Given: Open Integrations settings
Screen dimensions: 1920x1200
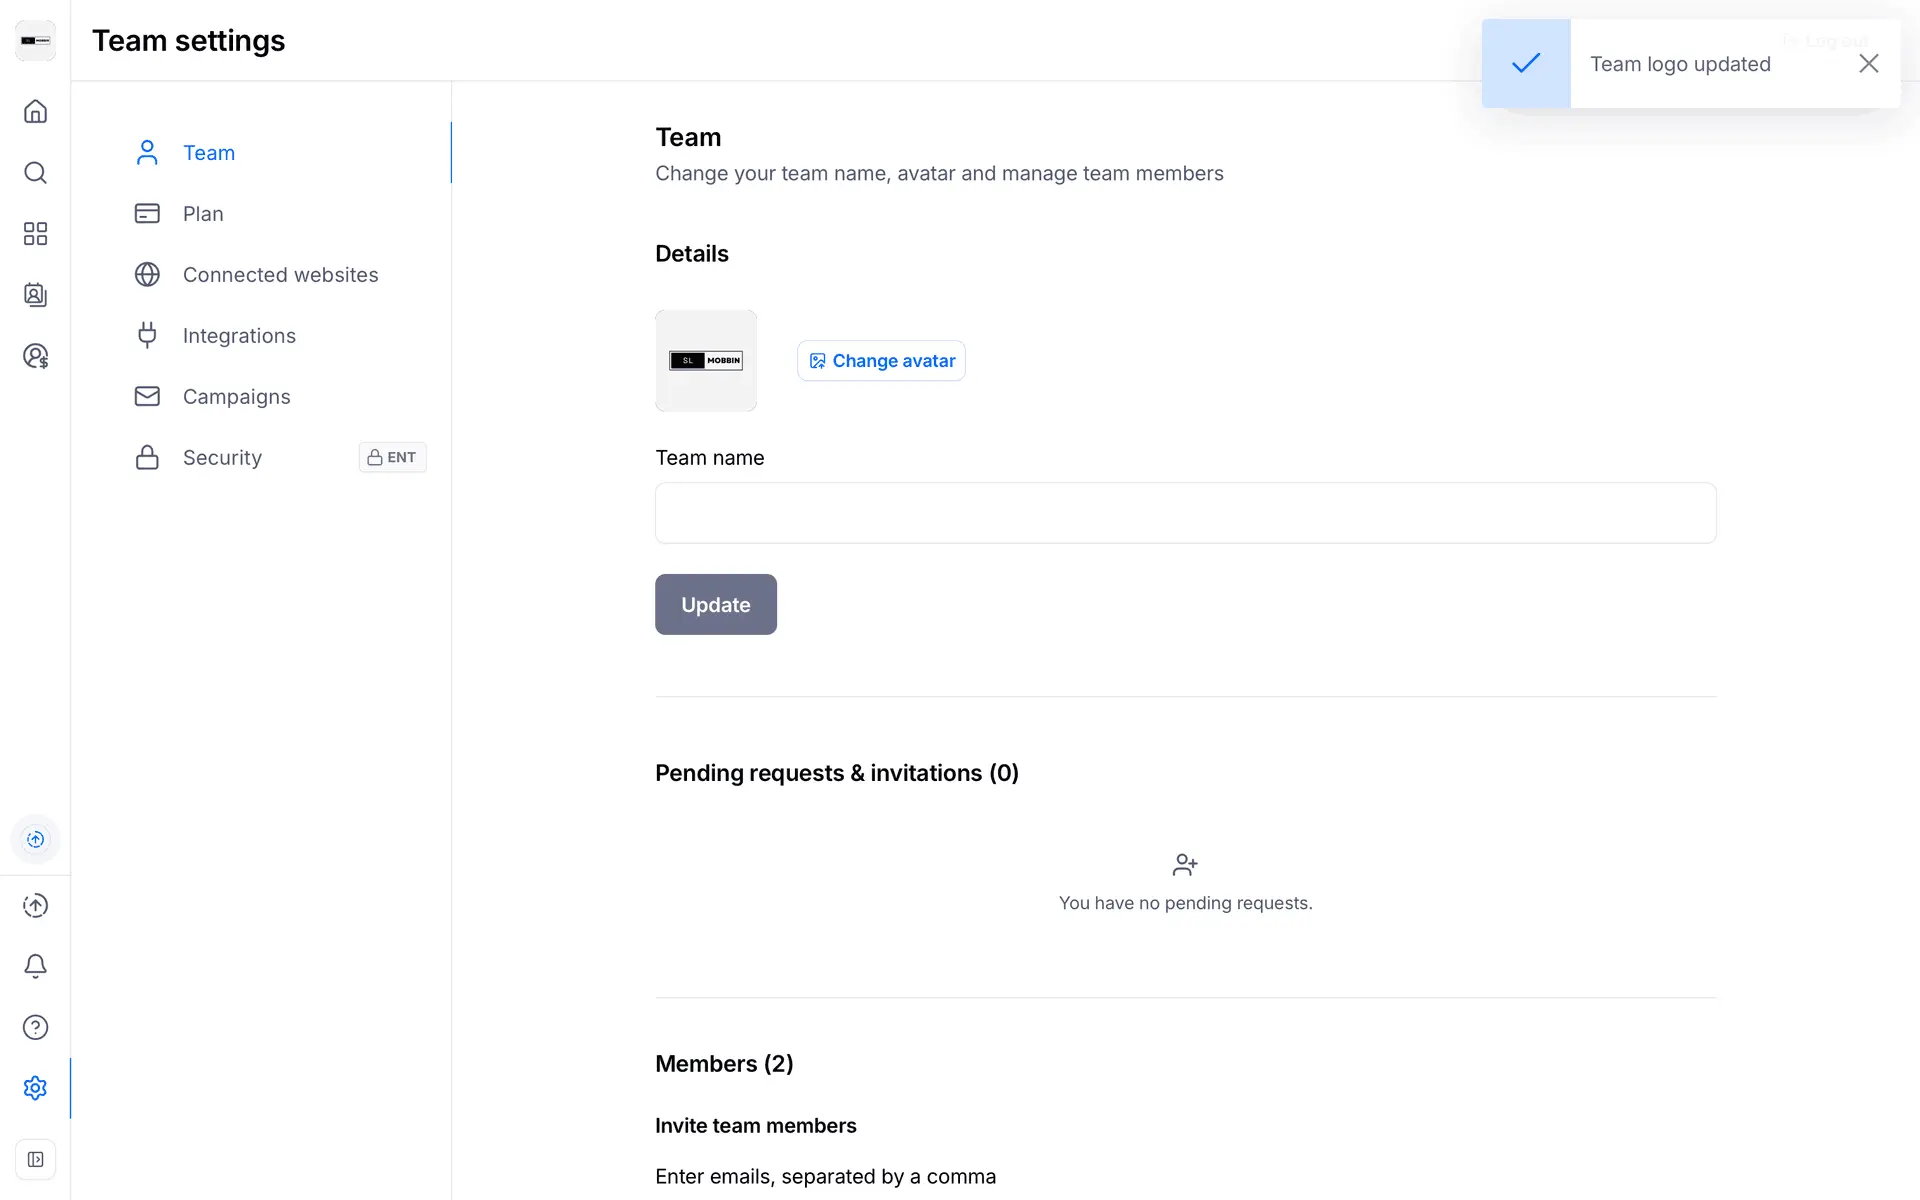Looking at the screenshot, I should click(x=239, y=336).
